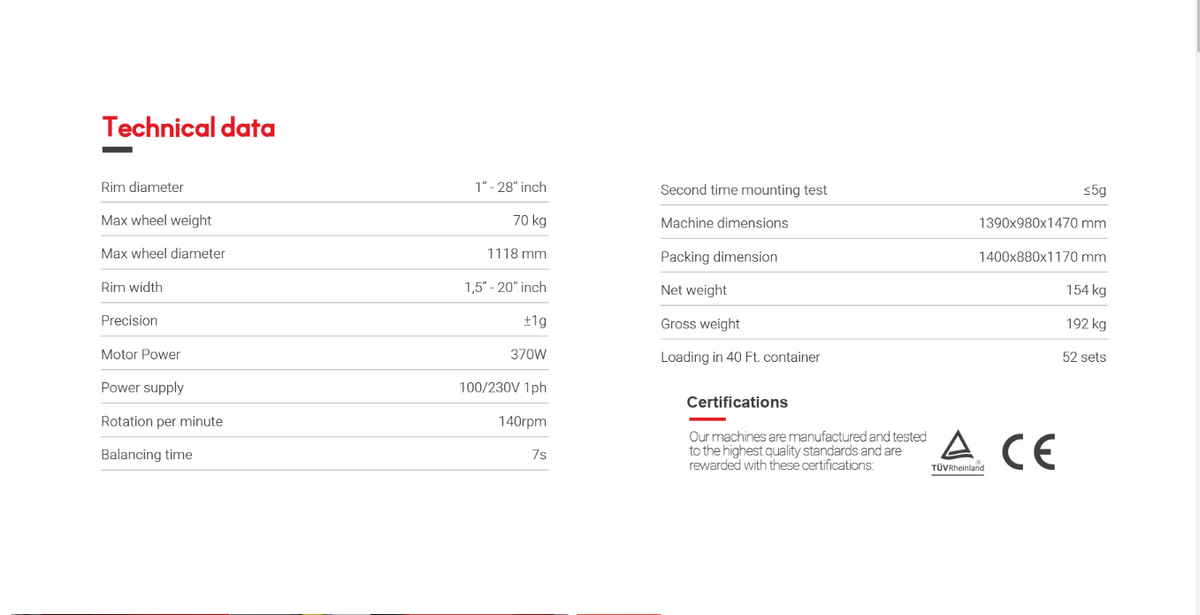Click the Rim width row label
The width and height of the screenshot is (1200, 615).
click(x=132, y=287)
